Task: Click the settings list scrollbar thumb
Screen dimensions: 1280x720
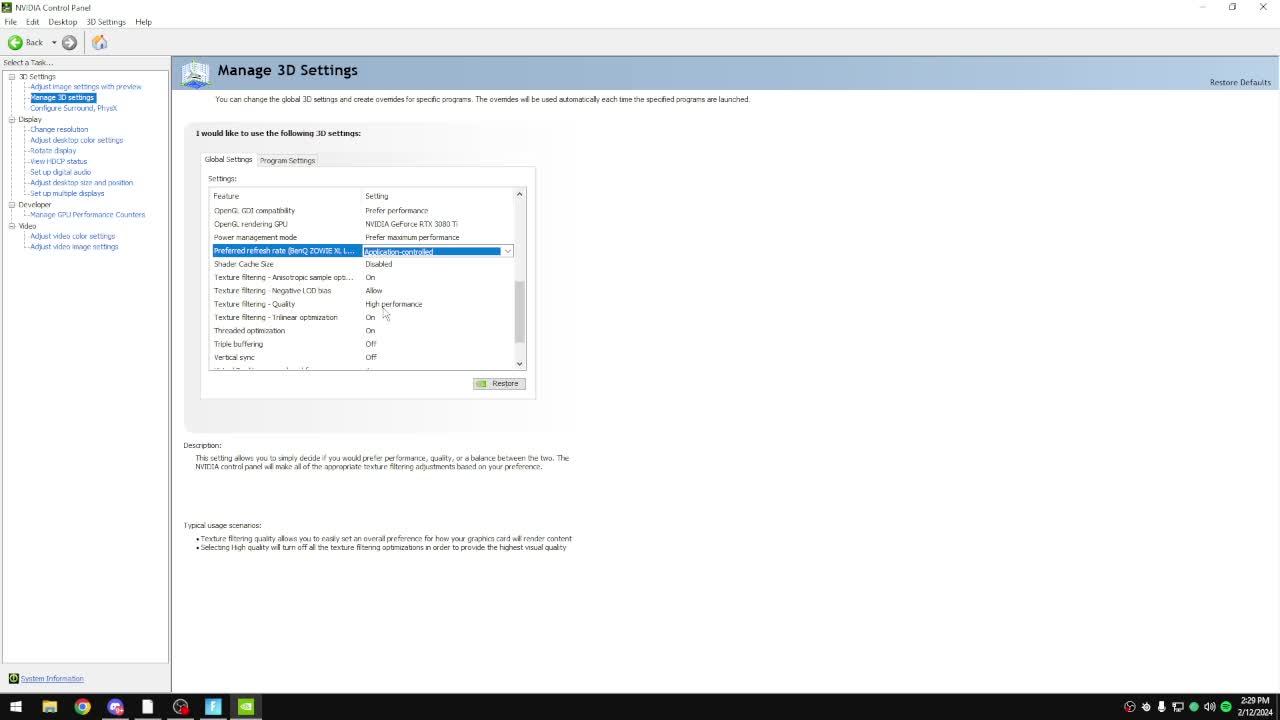Action: [519, 311]
